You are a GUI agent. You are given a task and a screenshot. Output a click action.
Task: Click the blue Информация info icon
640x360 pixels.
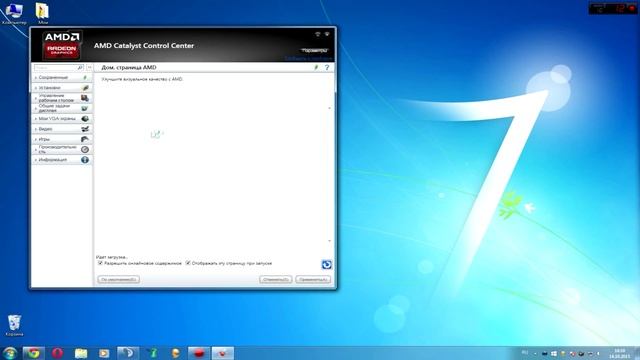(85, 160)
